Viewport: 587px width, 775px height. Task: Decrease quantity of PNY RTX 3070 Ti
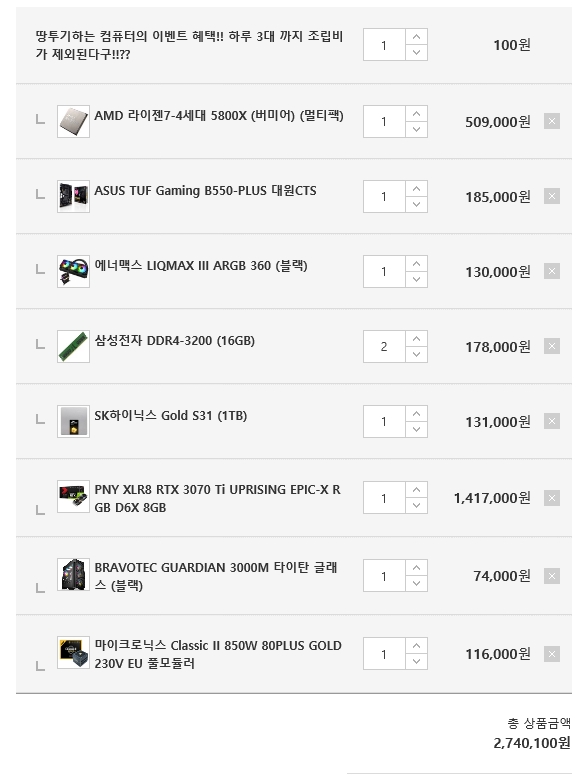[x=417, y=506]
